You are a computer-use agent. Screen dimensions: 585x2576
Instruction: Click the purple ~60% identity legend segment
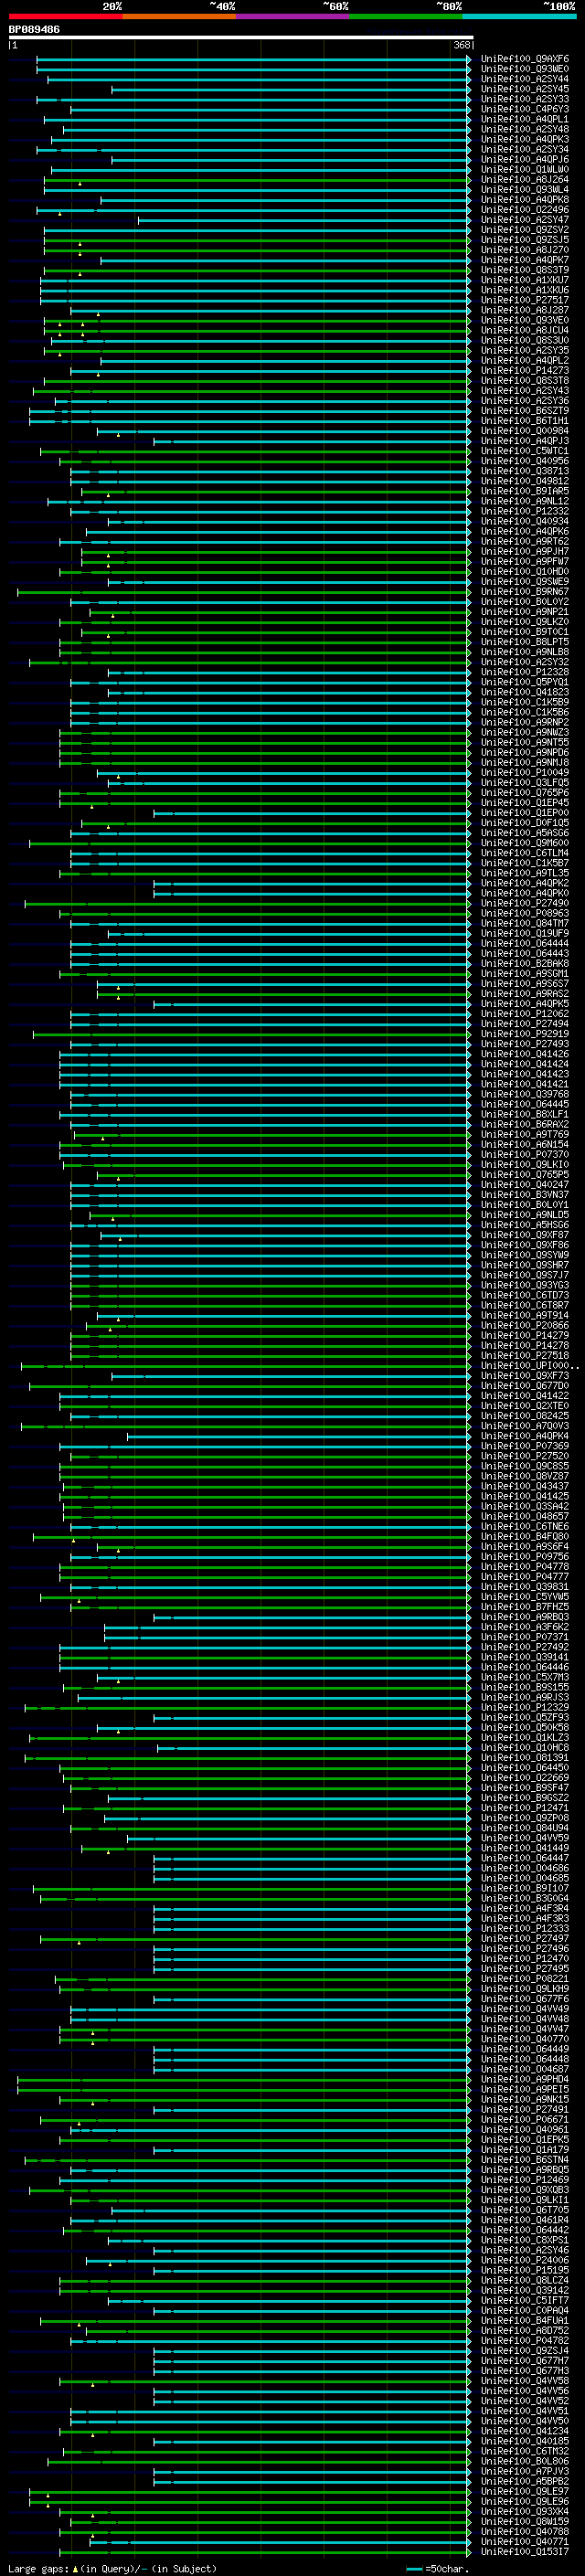pyautogui.click(x=292, y=16)
